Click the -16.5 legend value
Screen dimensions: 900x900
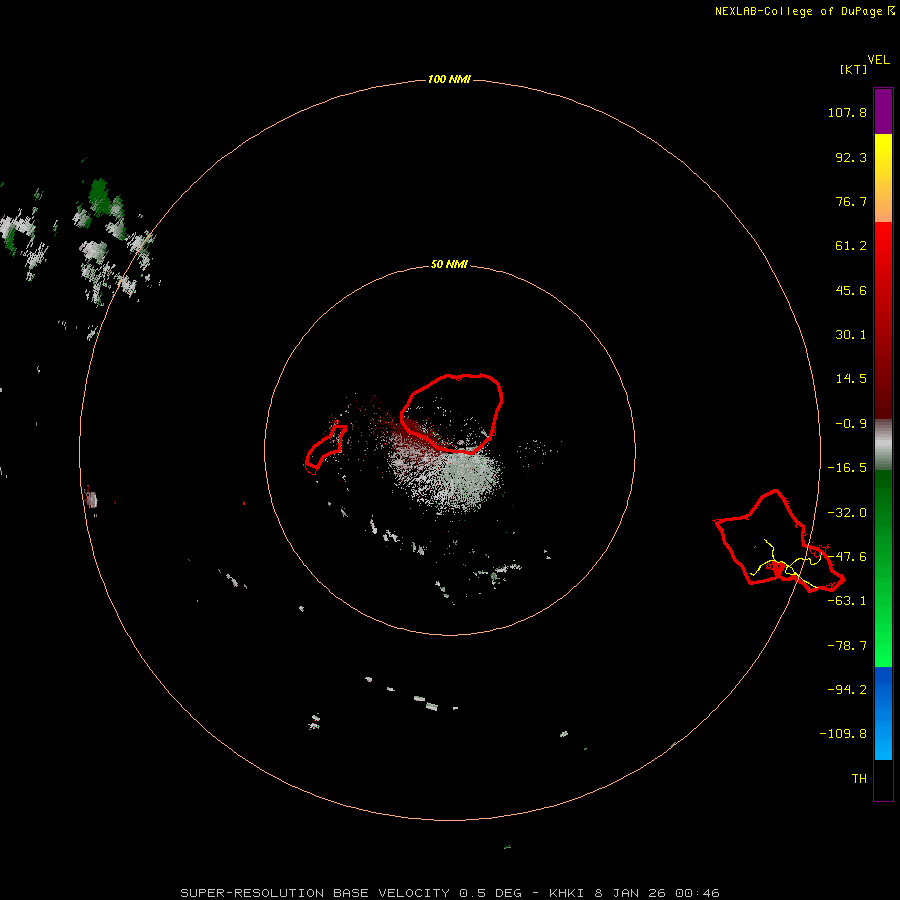pyautogui.click(x=847, y=468)
